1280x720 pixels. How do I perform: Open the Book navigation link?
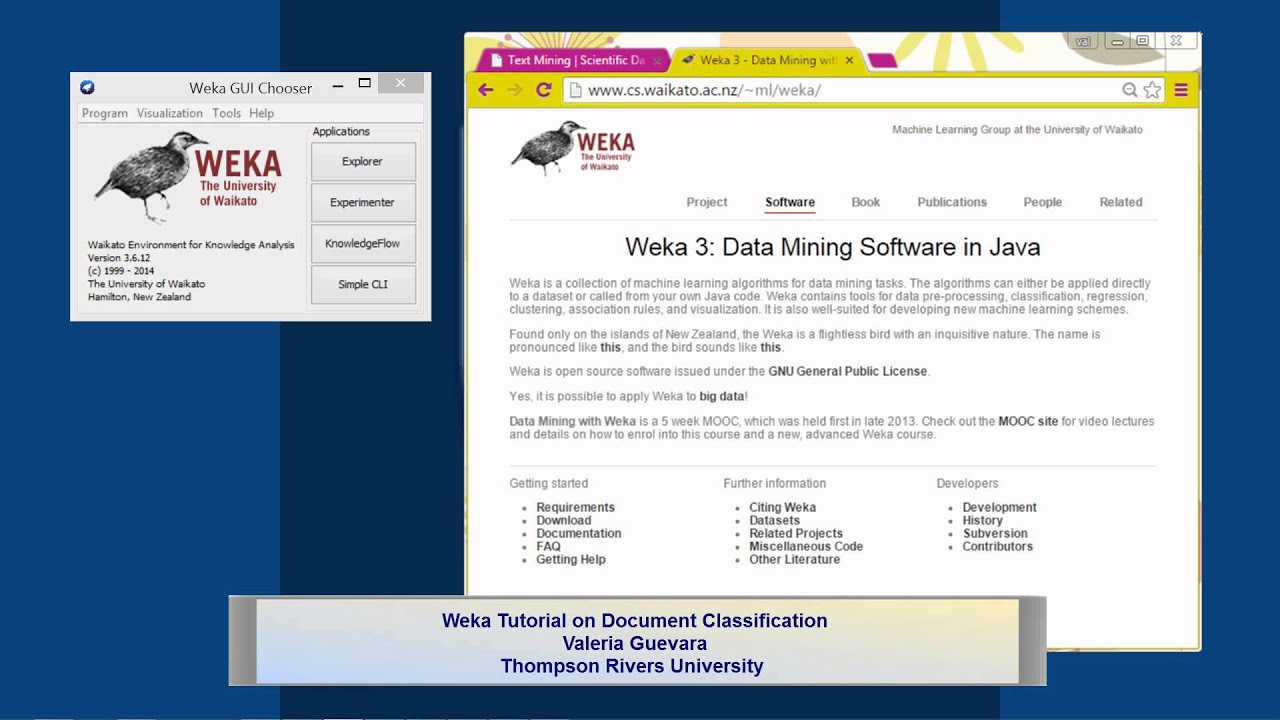(x=866, y=202)
